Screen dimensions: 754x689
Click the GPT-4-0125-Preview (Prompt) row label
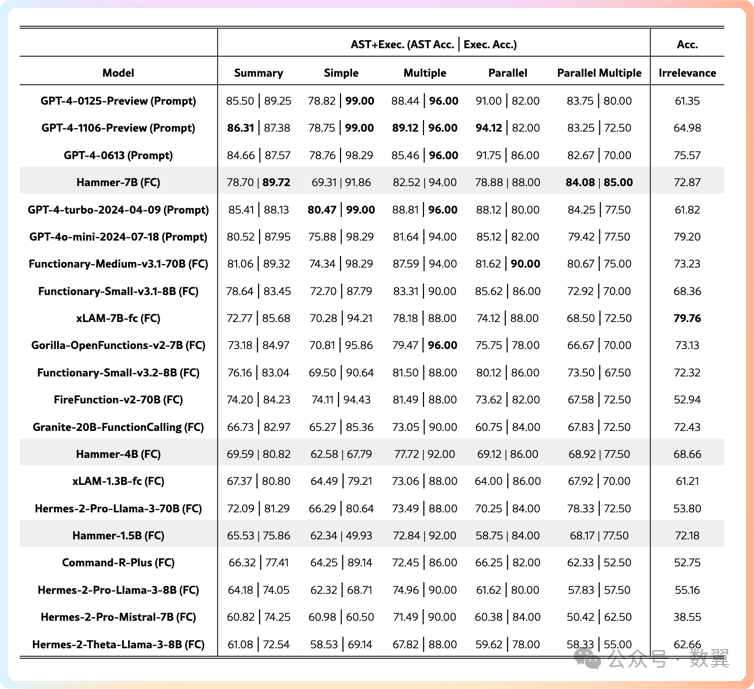118,101
